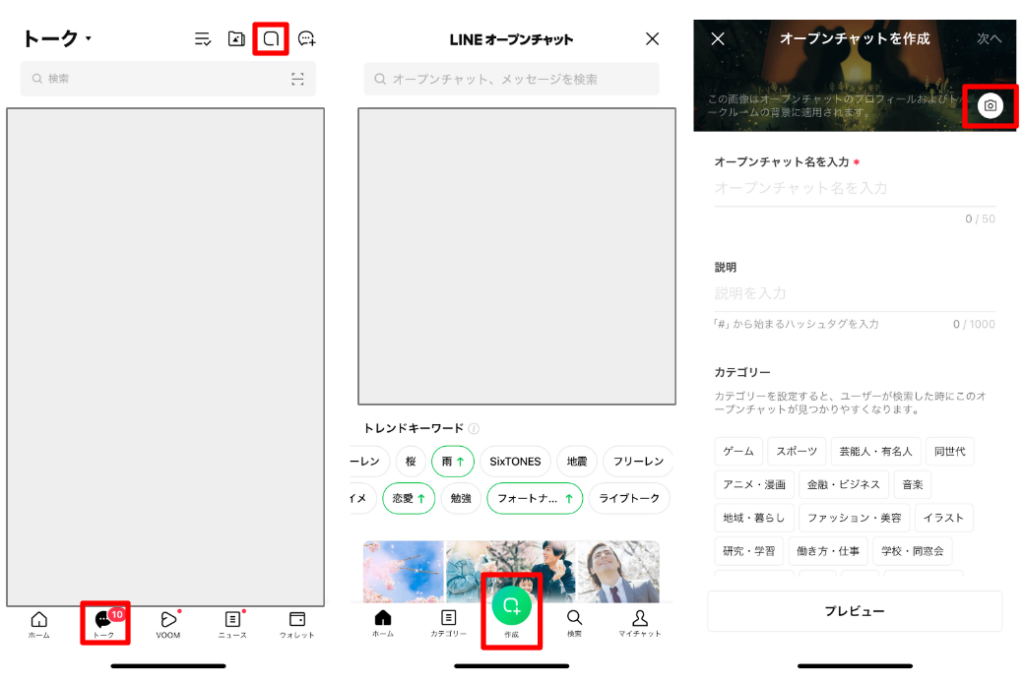Click the 0 / 50 character counter
This screenshot has height=684, width=1024.
(980, 219)
